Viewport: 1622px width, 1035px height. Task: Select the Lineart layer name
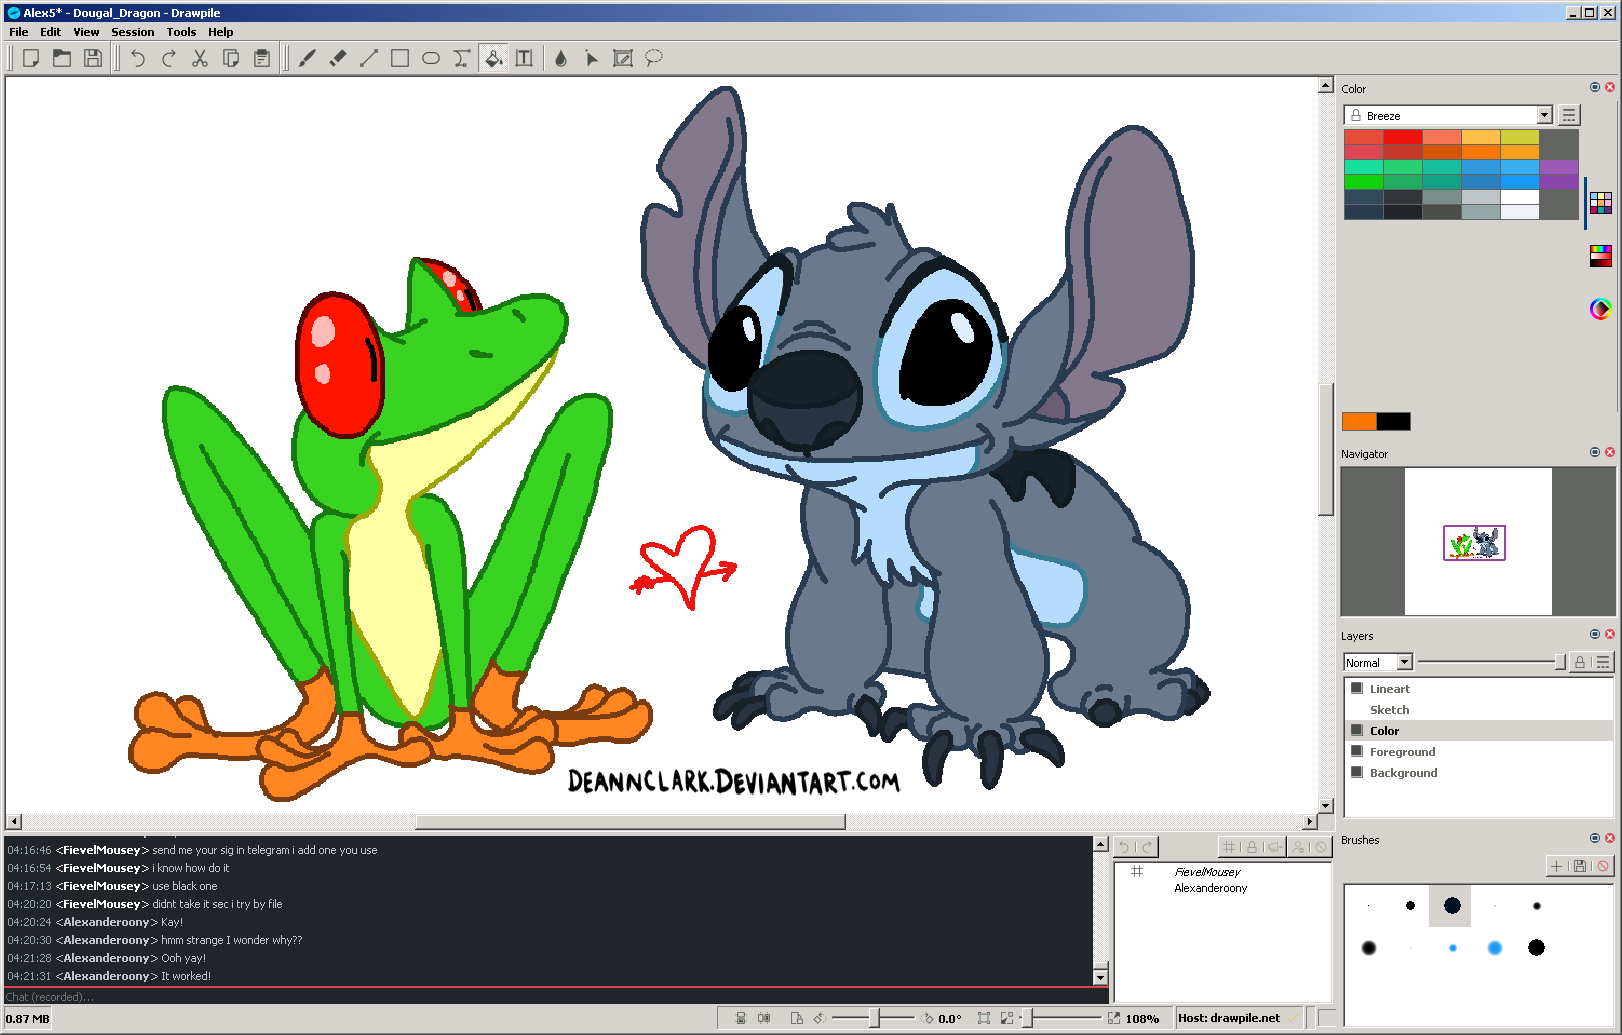pyautogui.click(x=1390, y=688)
